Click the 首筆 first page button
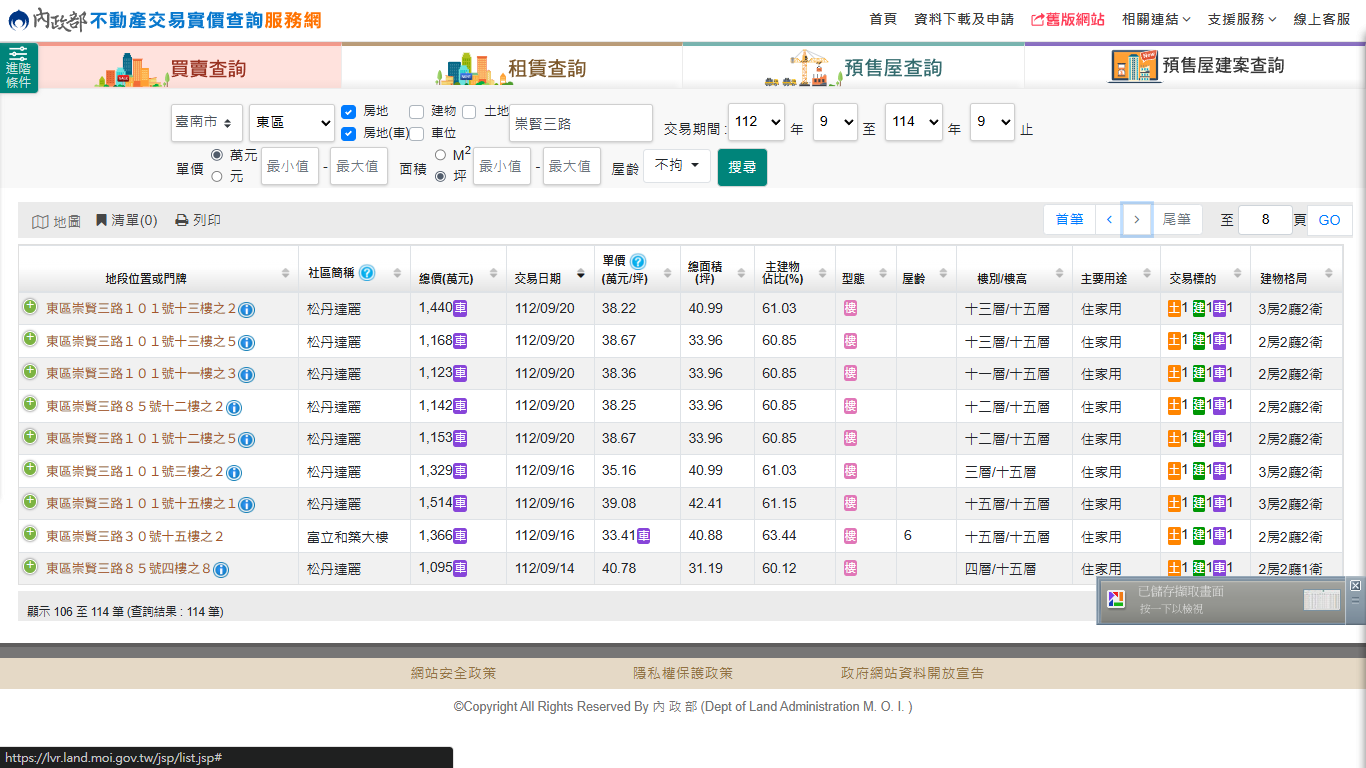The height and width of the screenshot is (768, 1366). [x=1069, y=220]
